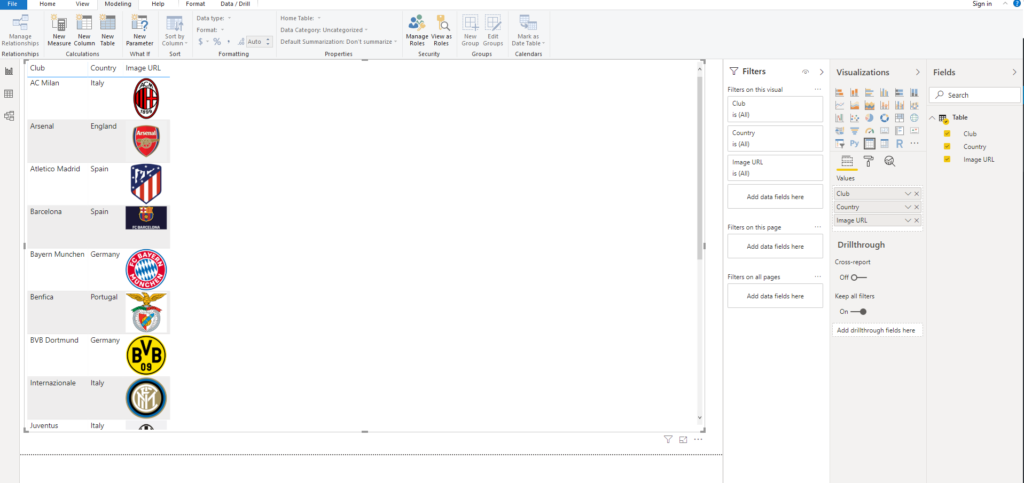Collapse the Visualizations pane chevron

click(918, 72)
